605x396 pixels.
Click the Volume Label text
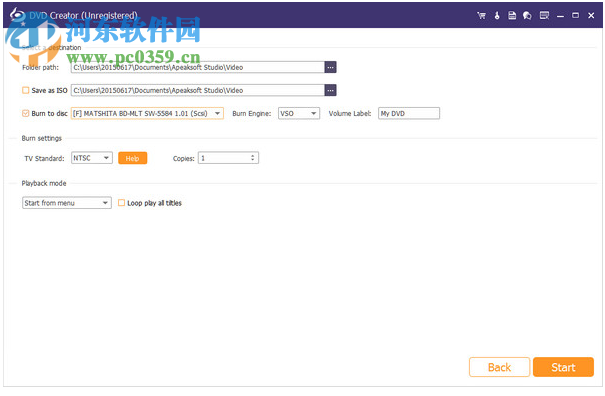(x=350, y=113)
